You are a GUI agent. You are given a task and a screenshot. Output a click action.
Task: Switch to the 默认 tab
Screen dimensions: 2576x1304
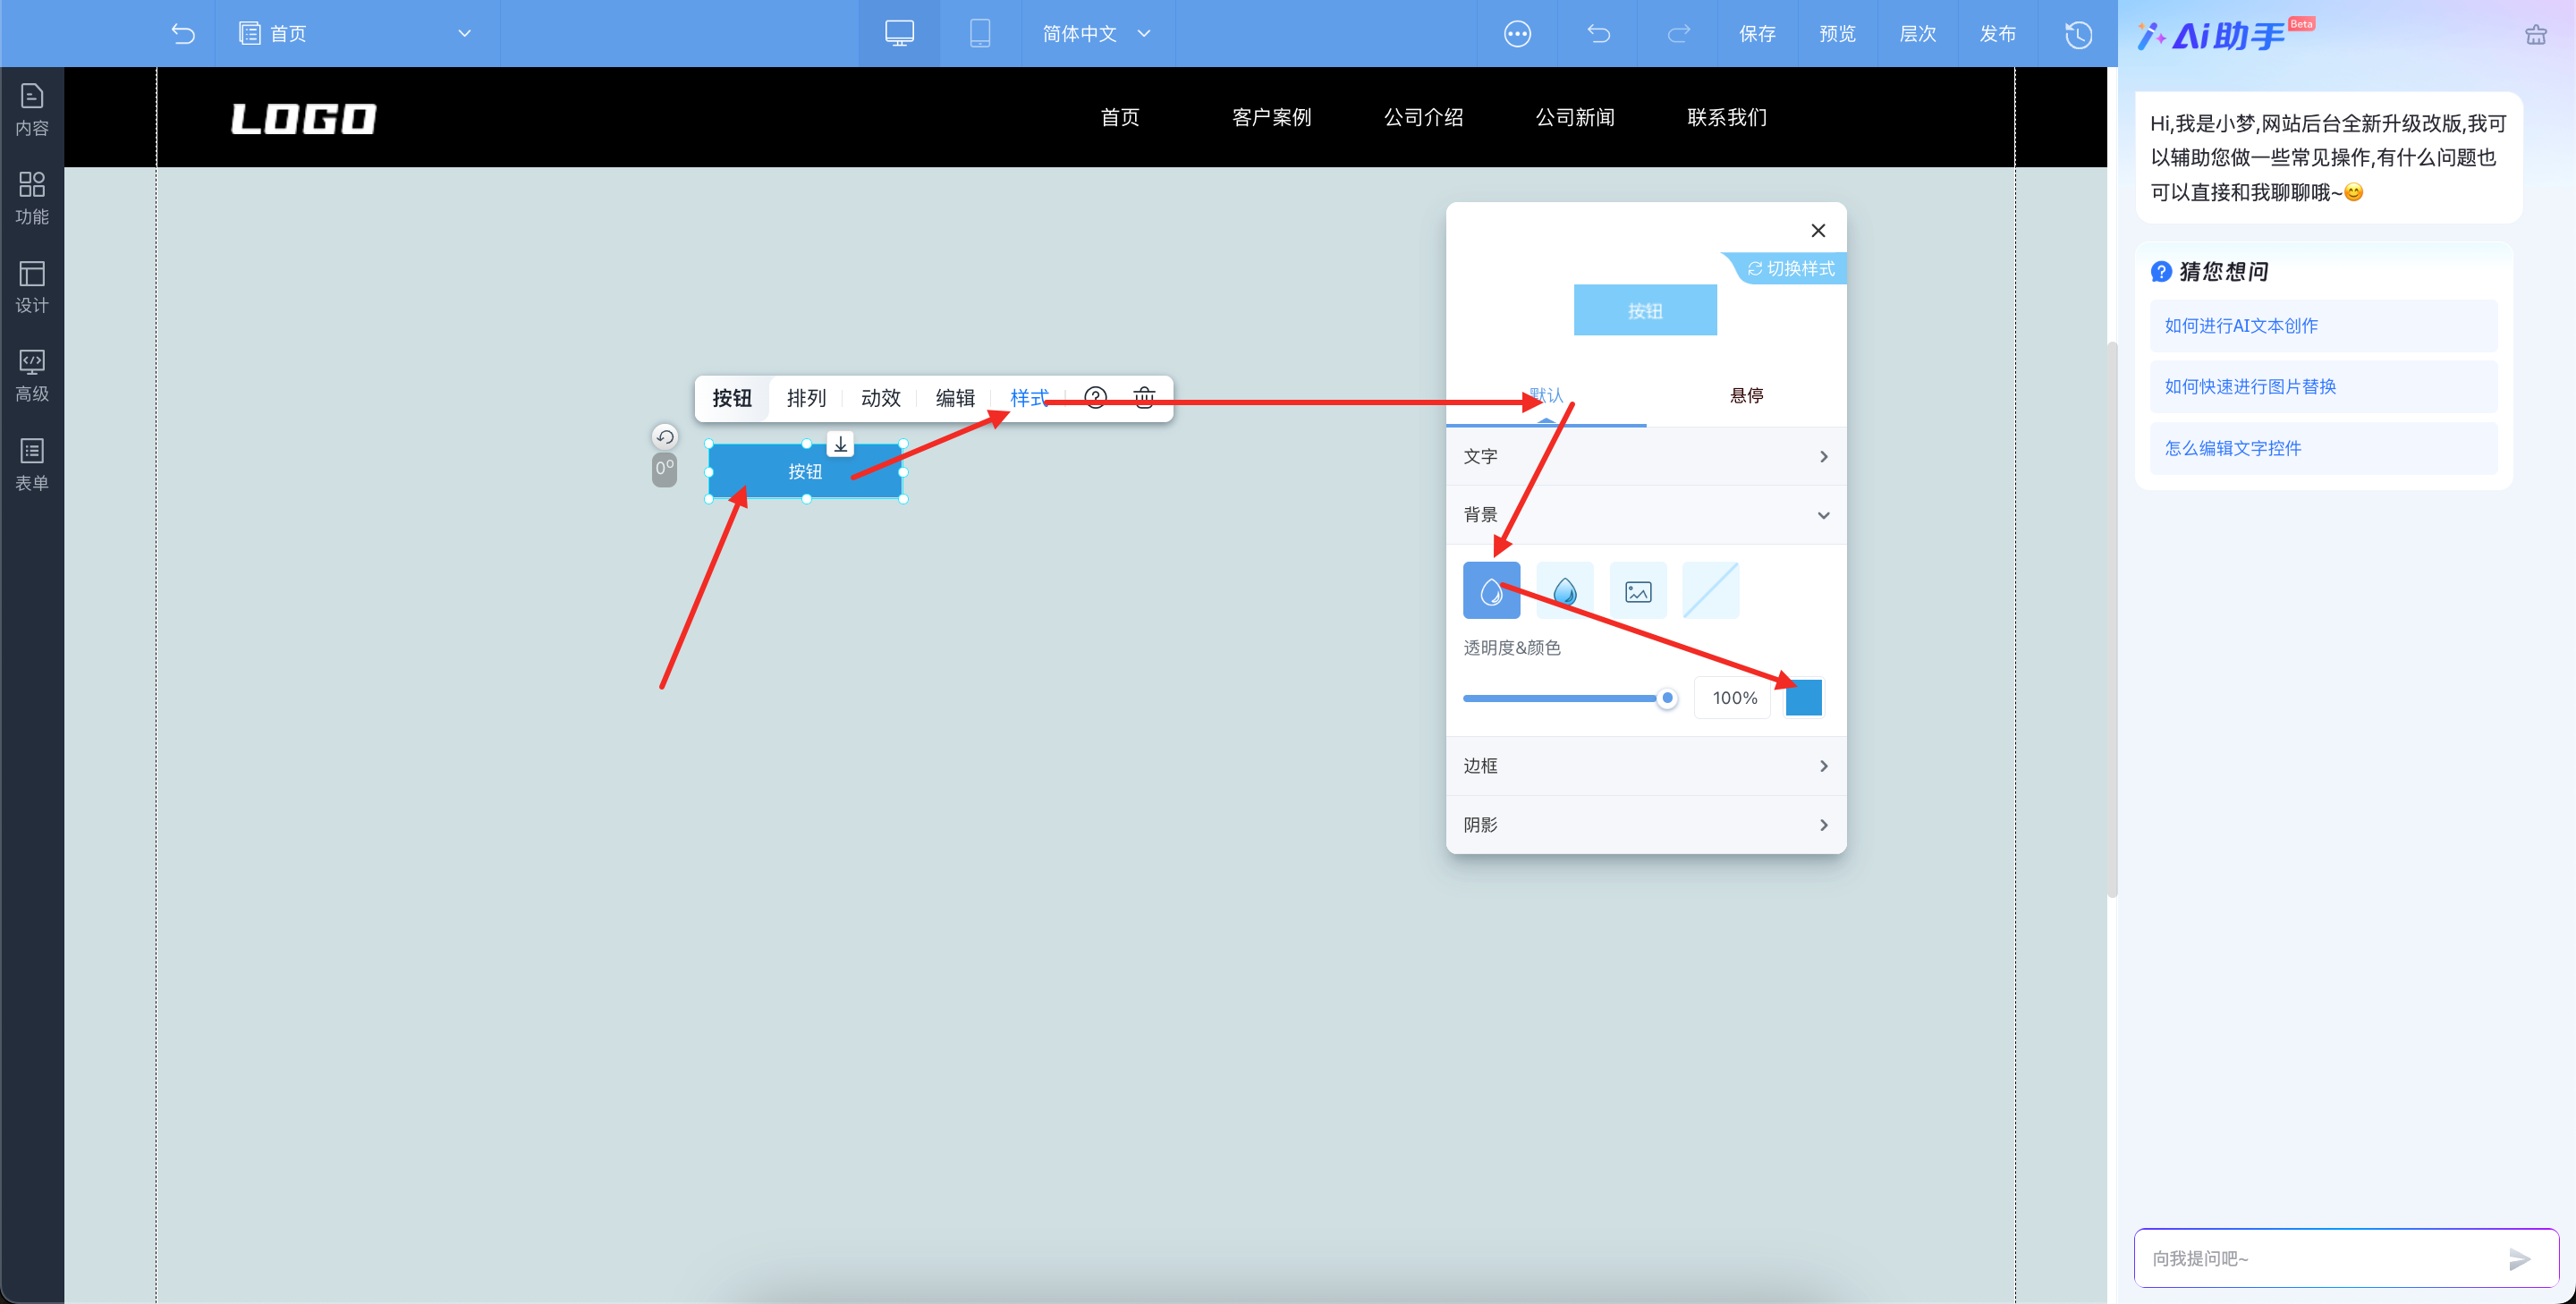pyautogui.click(x=1546, y=396)
